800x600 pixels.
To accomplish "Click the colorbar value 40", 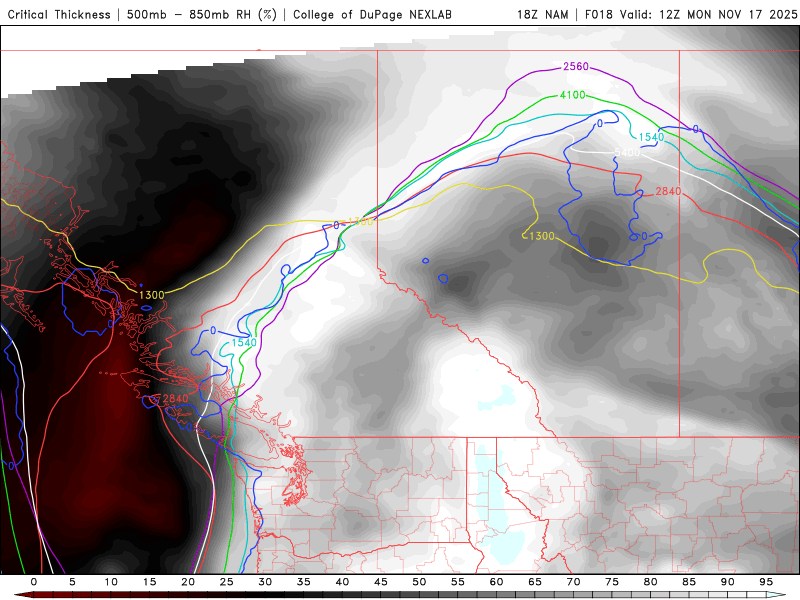I will pos(342,582).
